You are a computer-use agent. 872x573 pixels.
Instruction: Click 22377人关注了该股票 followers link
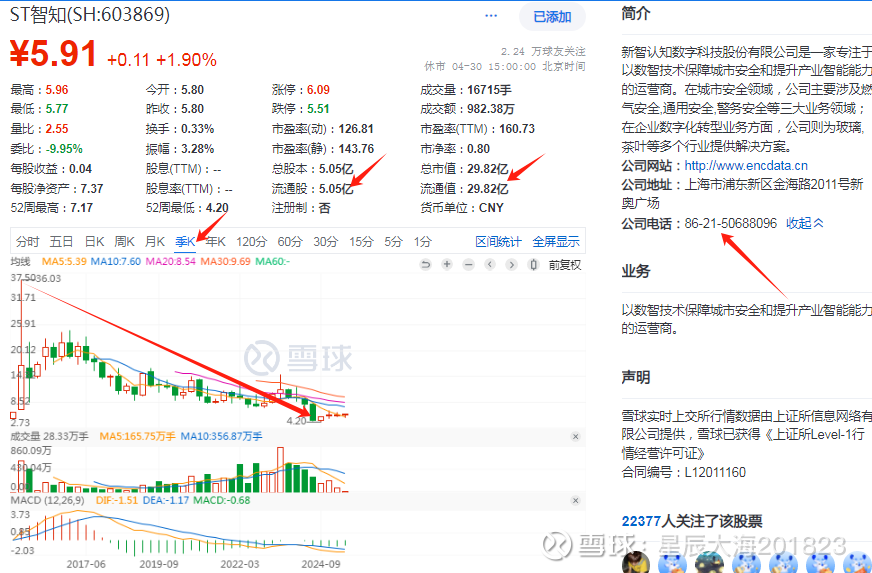tap(692, 521)
